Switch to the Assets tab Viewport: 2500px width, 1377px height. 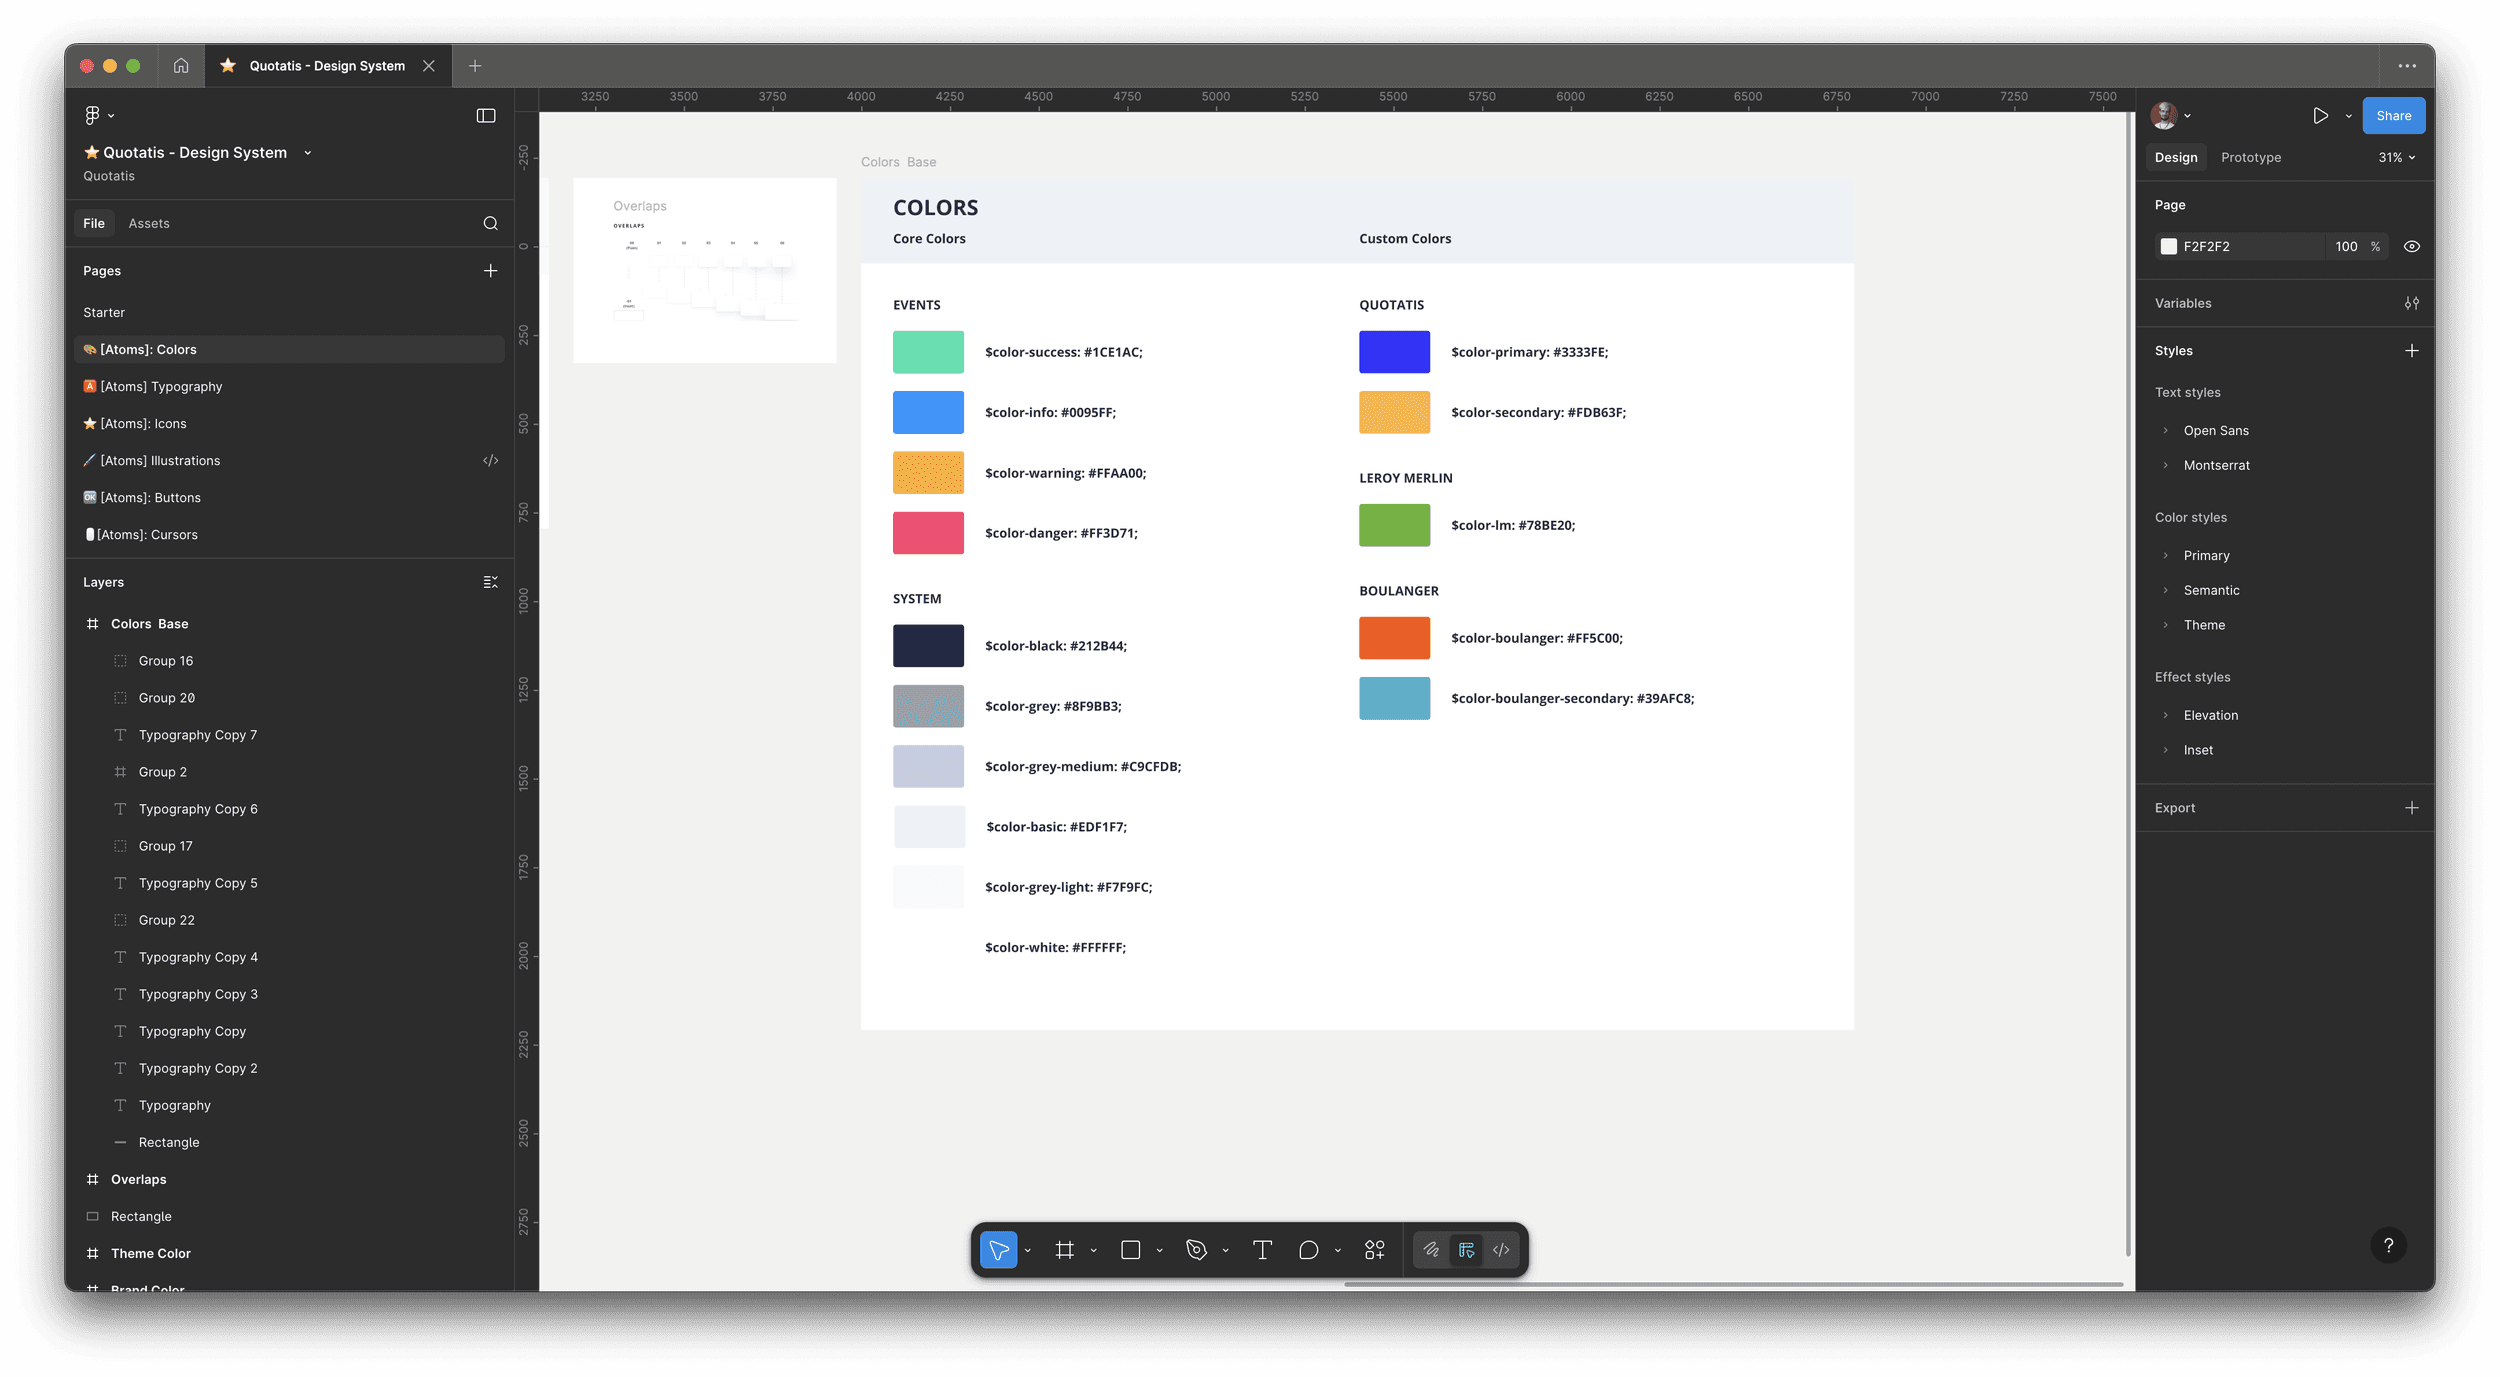pos(149,224)
